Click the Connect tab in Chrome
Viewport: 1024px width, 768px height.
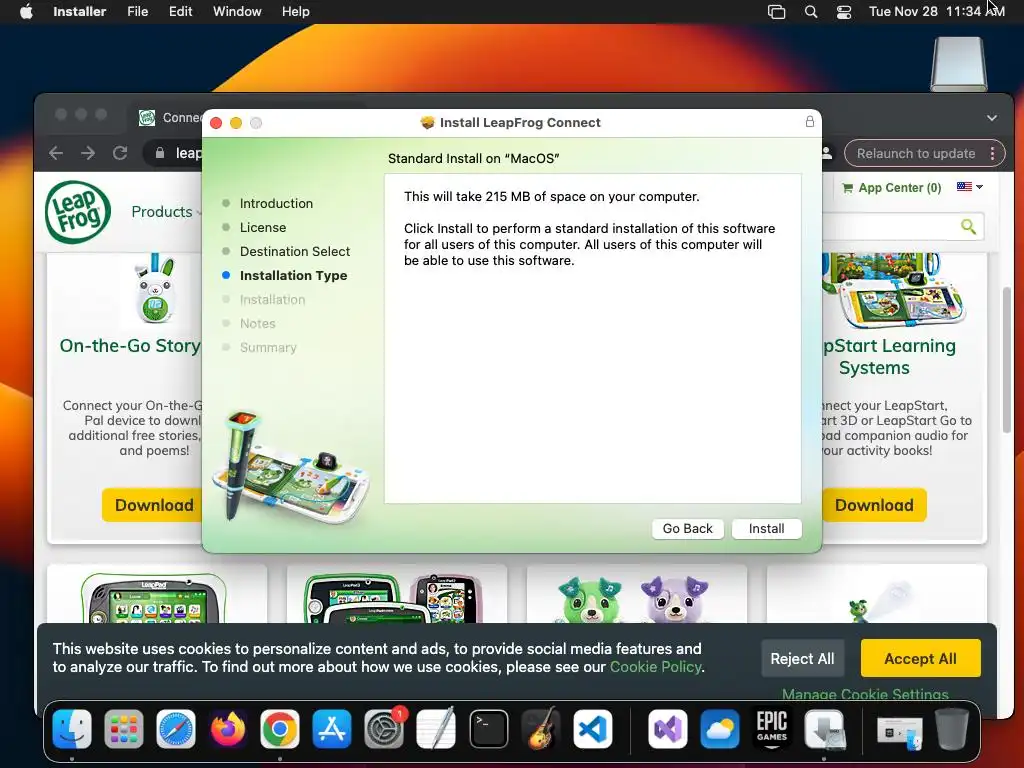171,118
